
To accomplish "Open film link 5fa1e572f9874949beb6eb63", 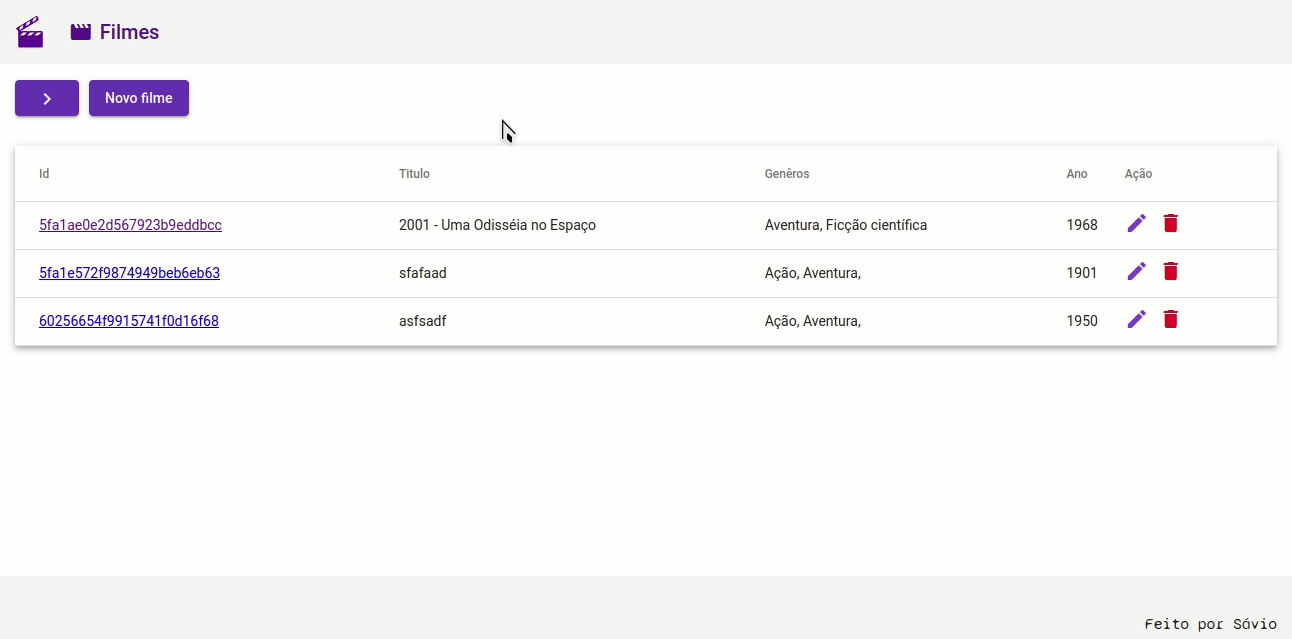I will click(x=129, y=273).
